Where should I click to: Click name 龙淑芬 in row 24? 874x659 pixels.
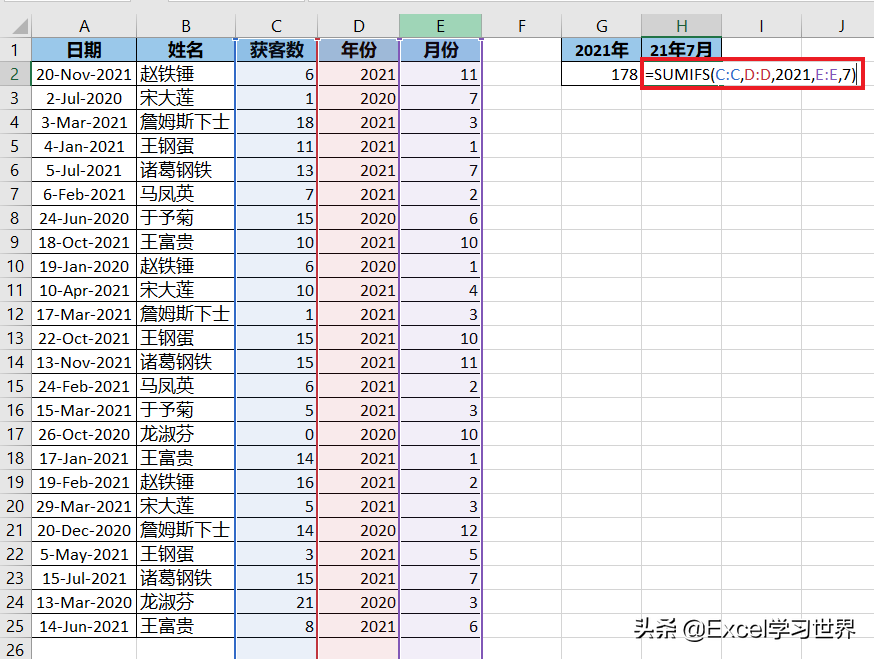[186, 602]
